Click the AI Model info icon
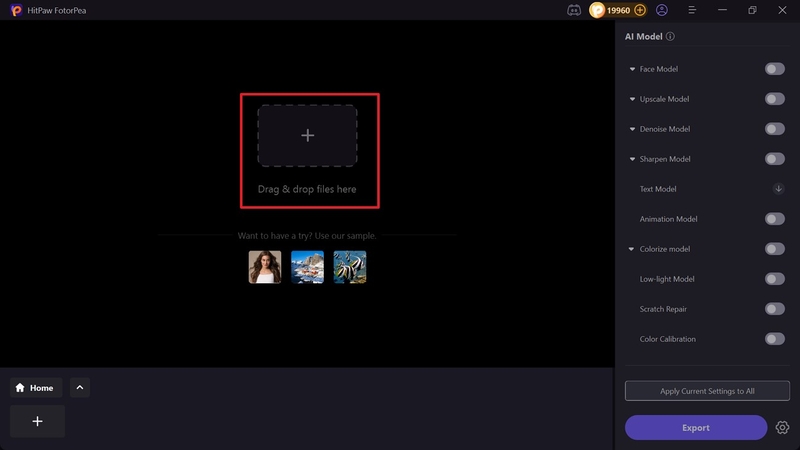The width and height of the screenshot is (800, 450). pos(670,36)
